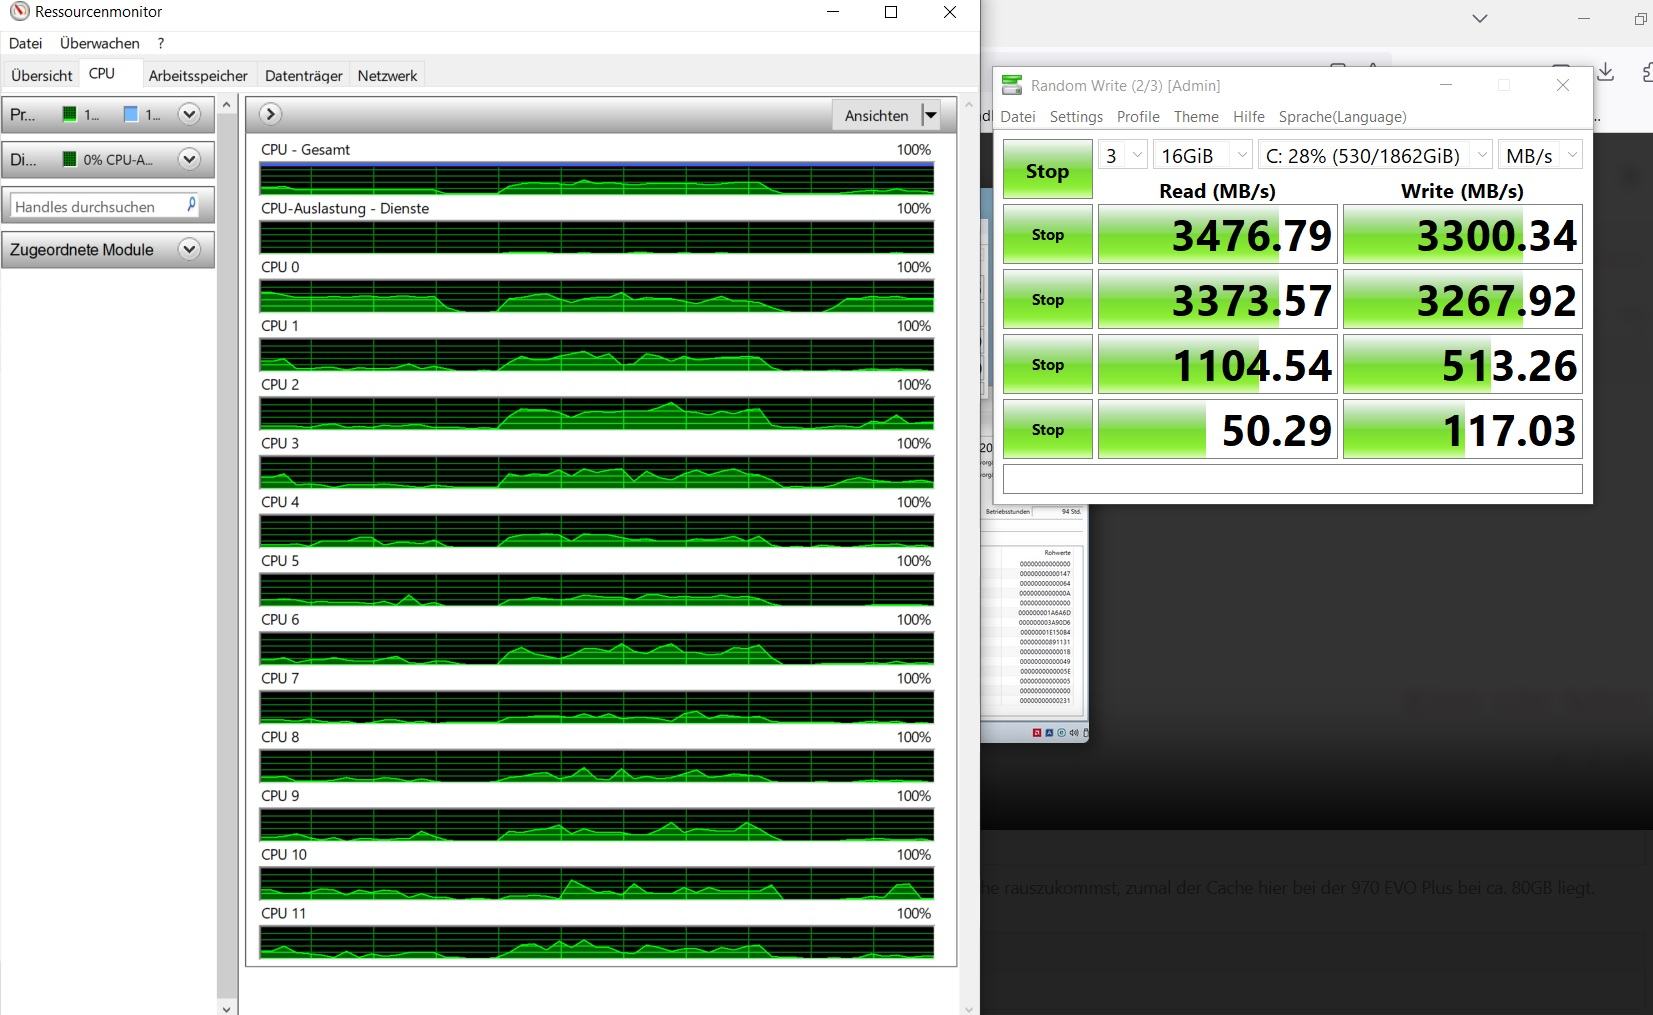
Task: Click the Stop button beside 3476.79
Action: point(1047,234)
